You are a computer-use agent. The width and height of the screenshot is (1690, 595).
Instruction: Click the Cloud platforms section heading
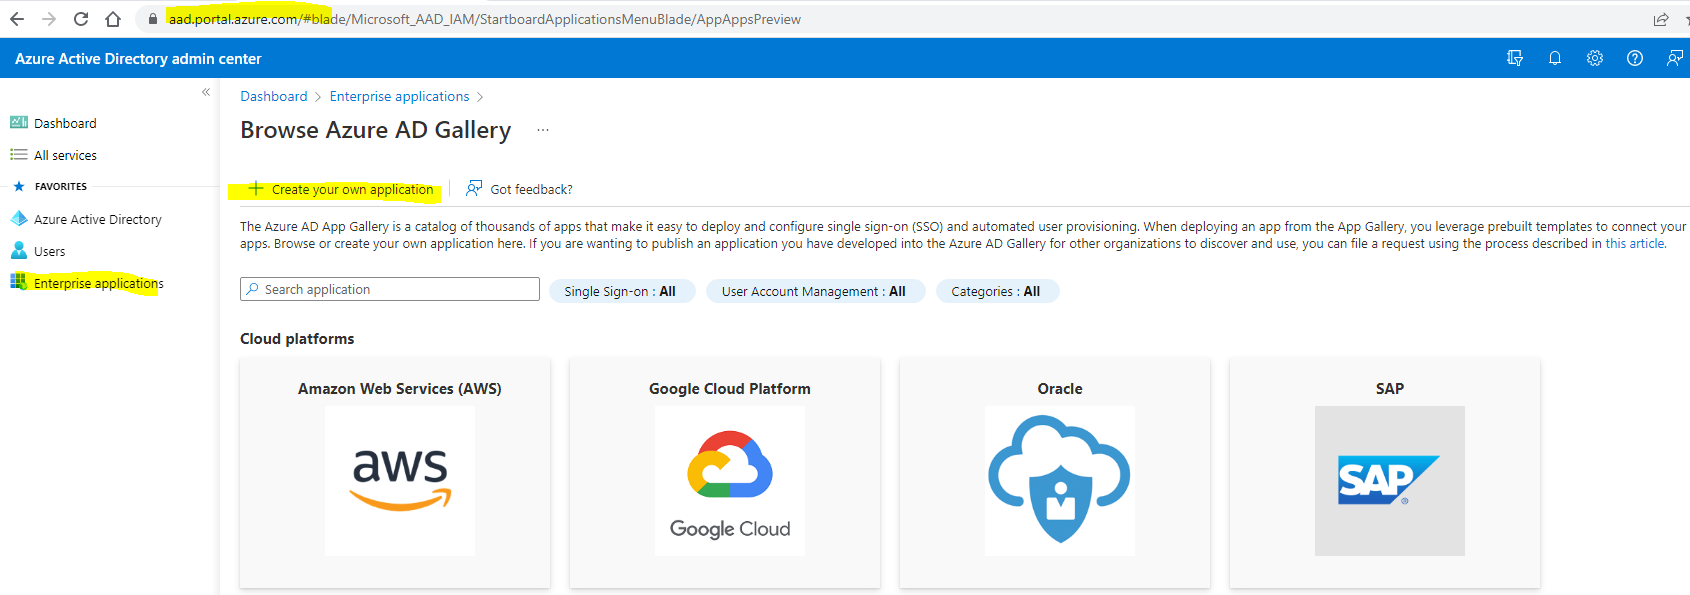[x=297, y=339]
